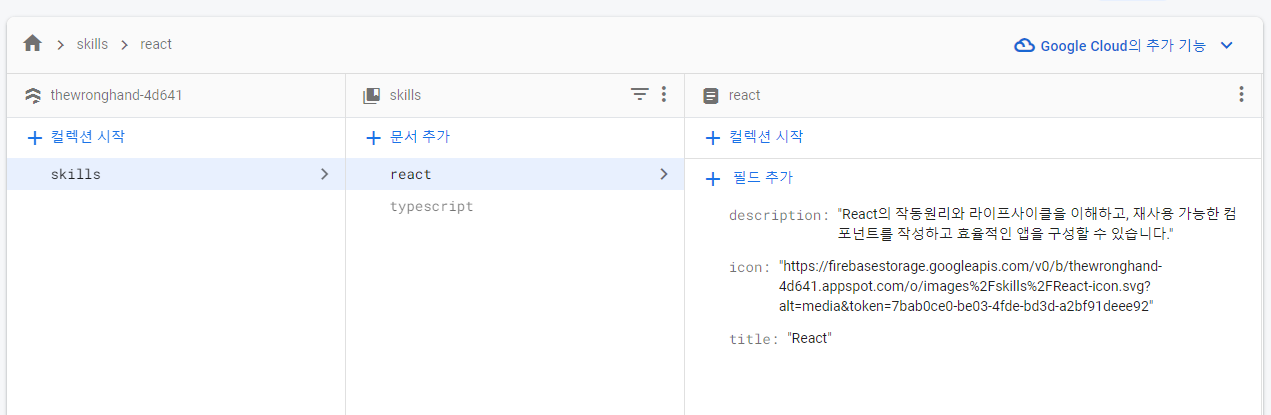
Task: Click the react header title in the right column
Action: tap(744, 95)
